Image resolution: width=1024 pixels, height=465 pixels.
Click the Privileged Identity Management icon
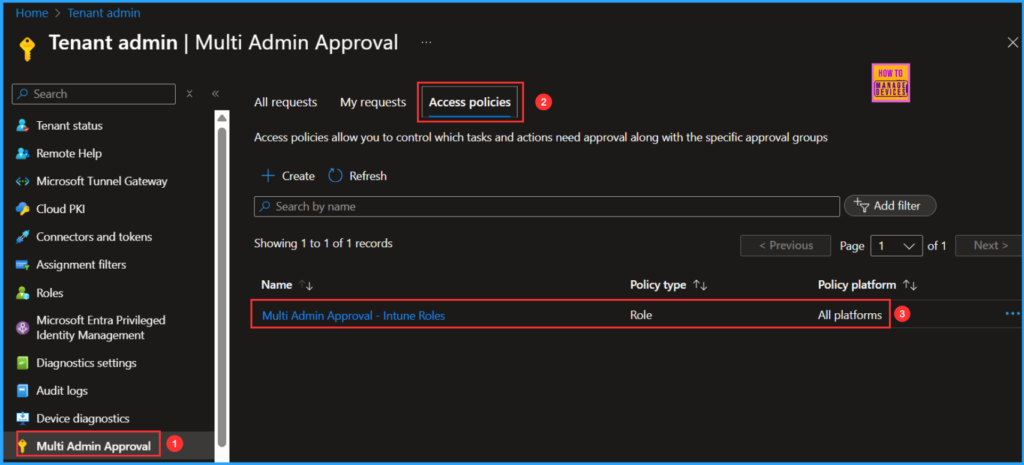point(23,328)
